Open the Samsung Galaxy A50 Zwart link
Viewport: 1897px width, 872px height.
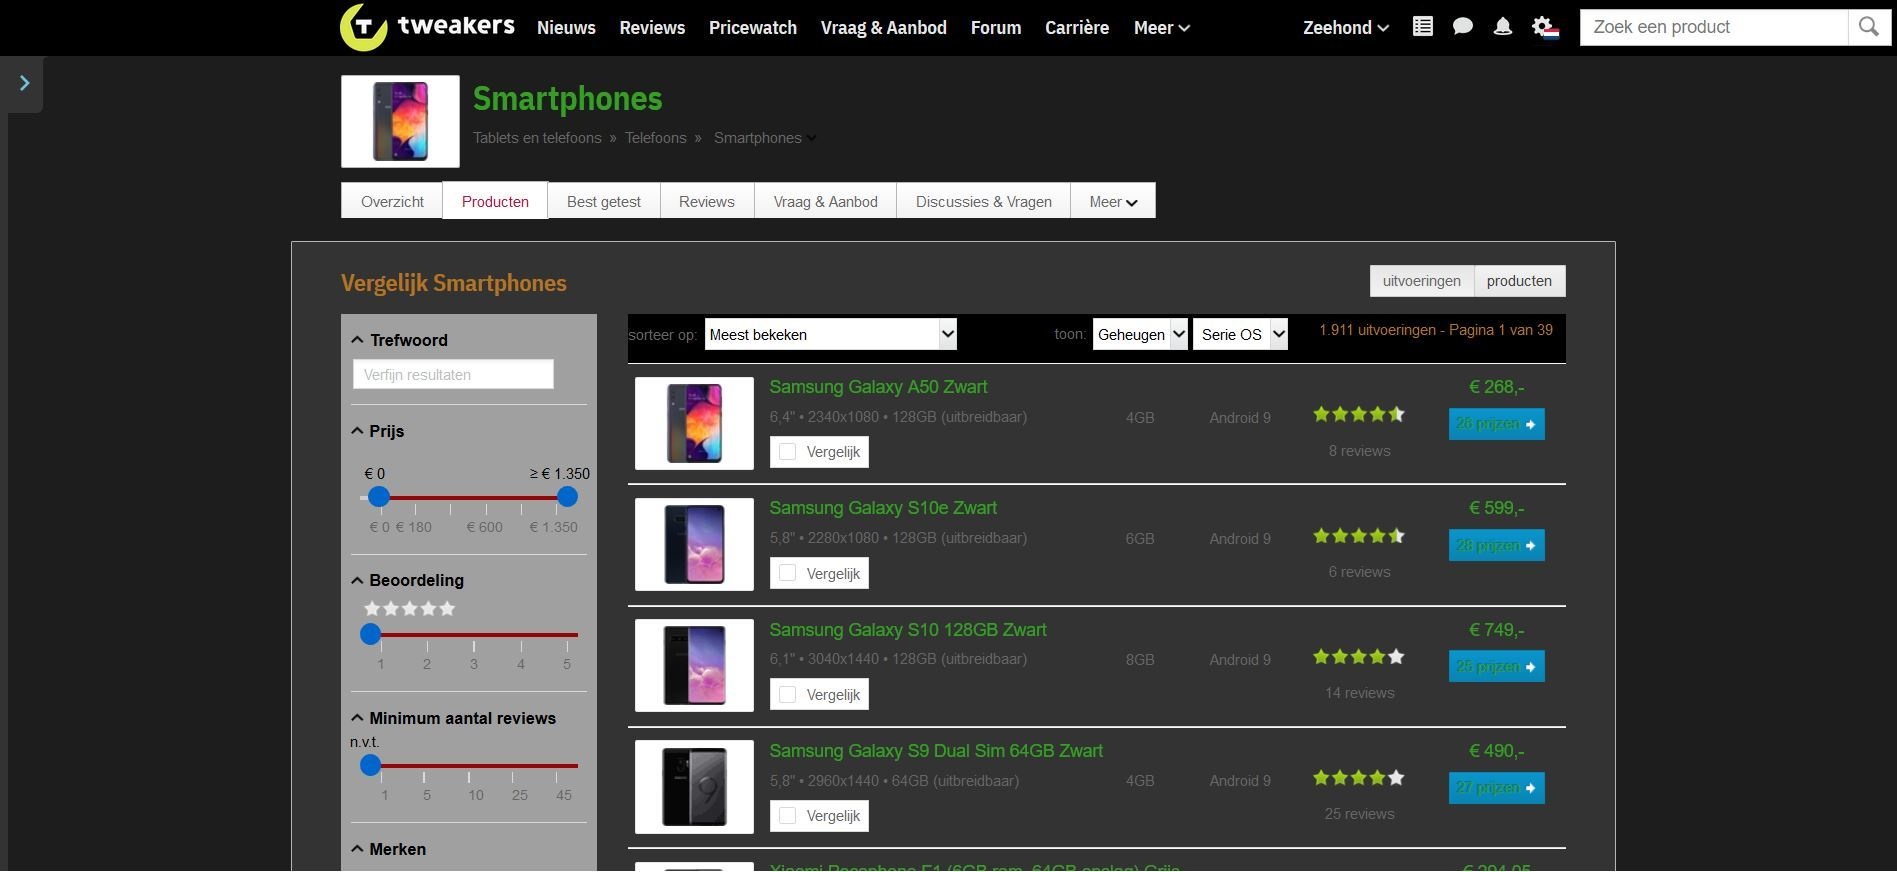coord(878,387)
